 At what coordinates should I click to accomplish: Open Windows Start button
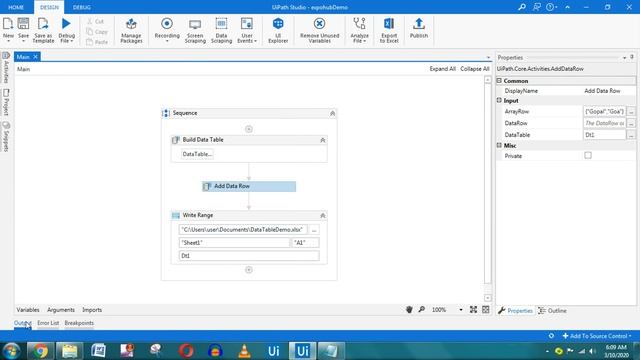coord(12,351)
